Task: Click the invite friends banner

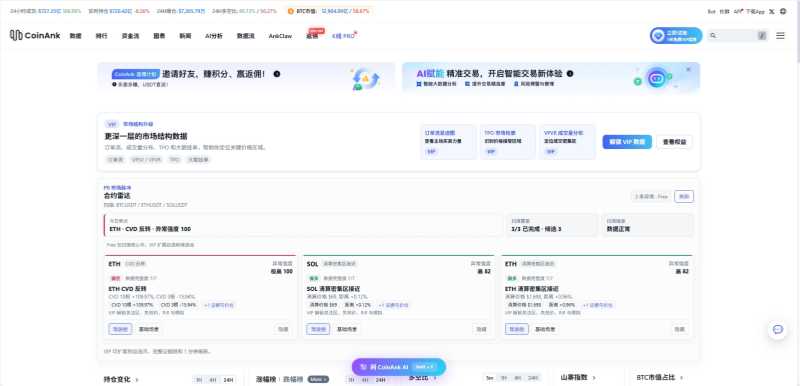Action: tap(246, 77)
